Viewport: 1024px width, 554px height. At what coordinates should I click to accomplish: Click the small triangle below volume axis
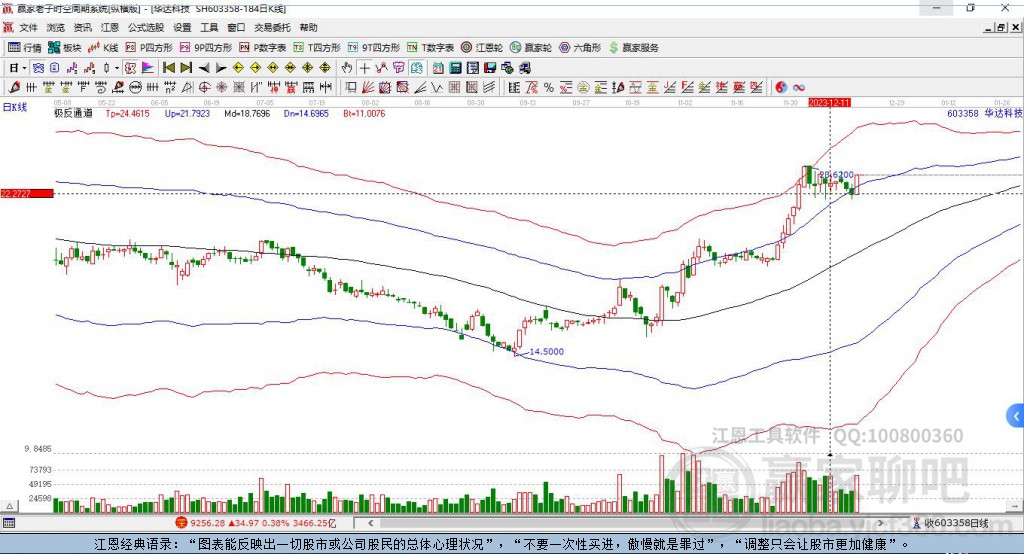(9, 506)
